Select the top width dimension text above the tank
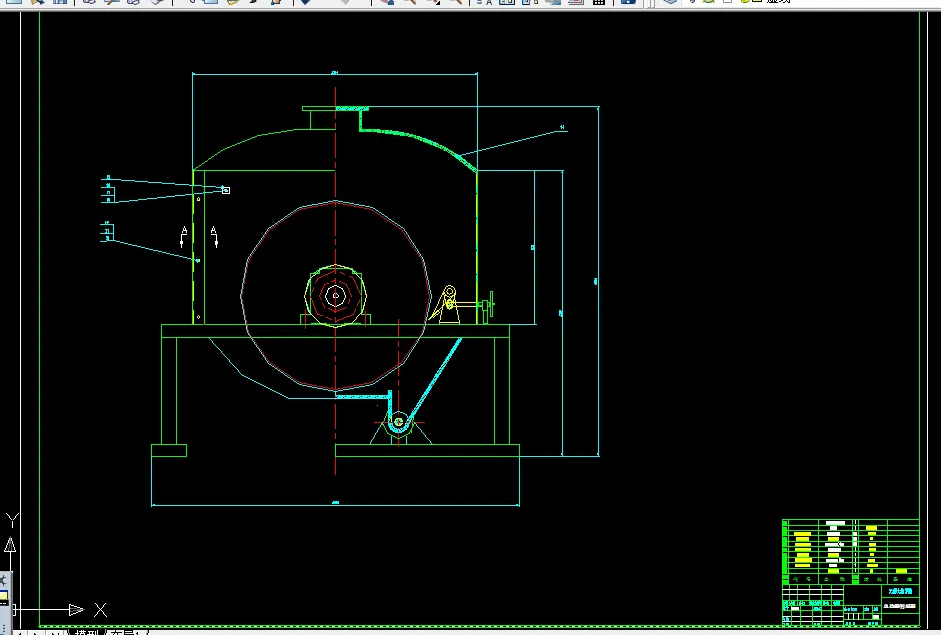The image size is (941, 635). coord(335,73)
